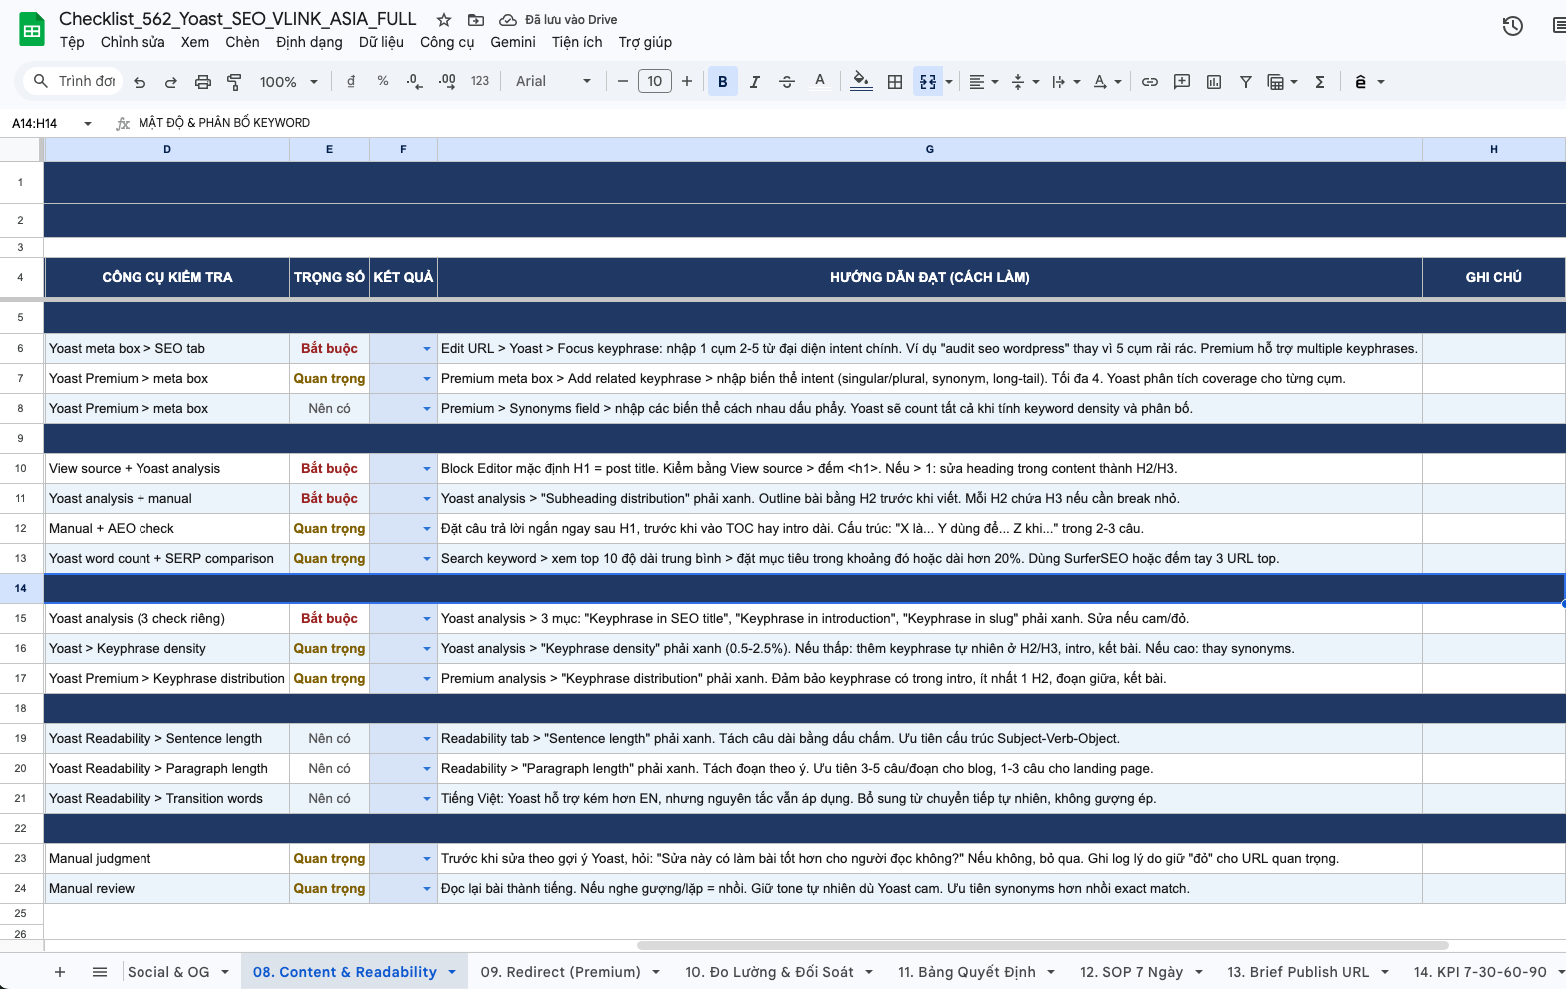Toggle strikethrough formatting

point(787,82)
